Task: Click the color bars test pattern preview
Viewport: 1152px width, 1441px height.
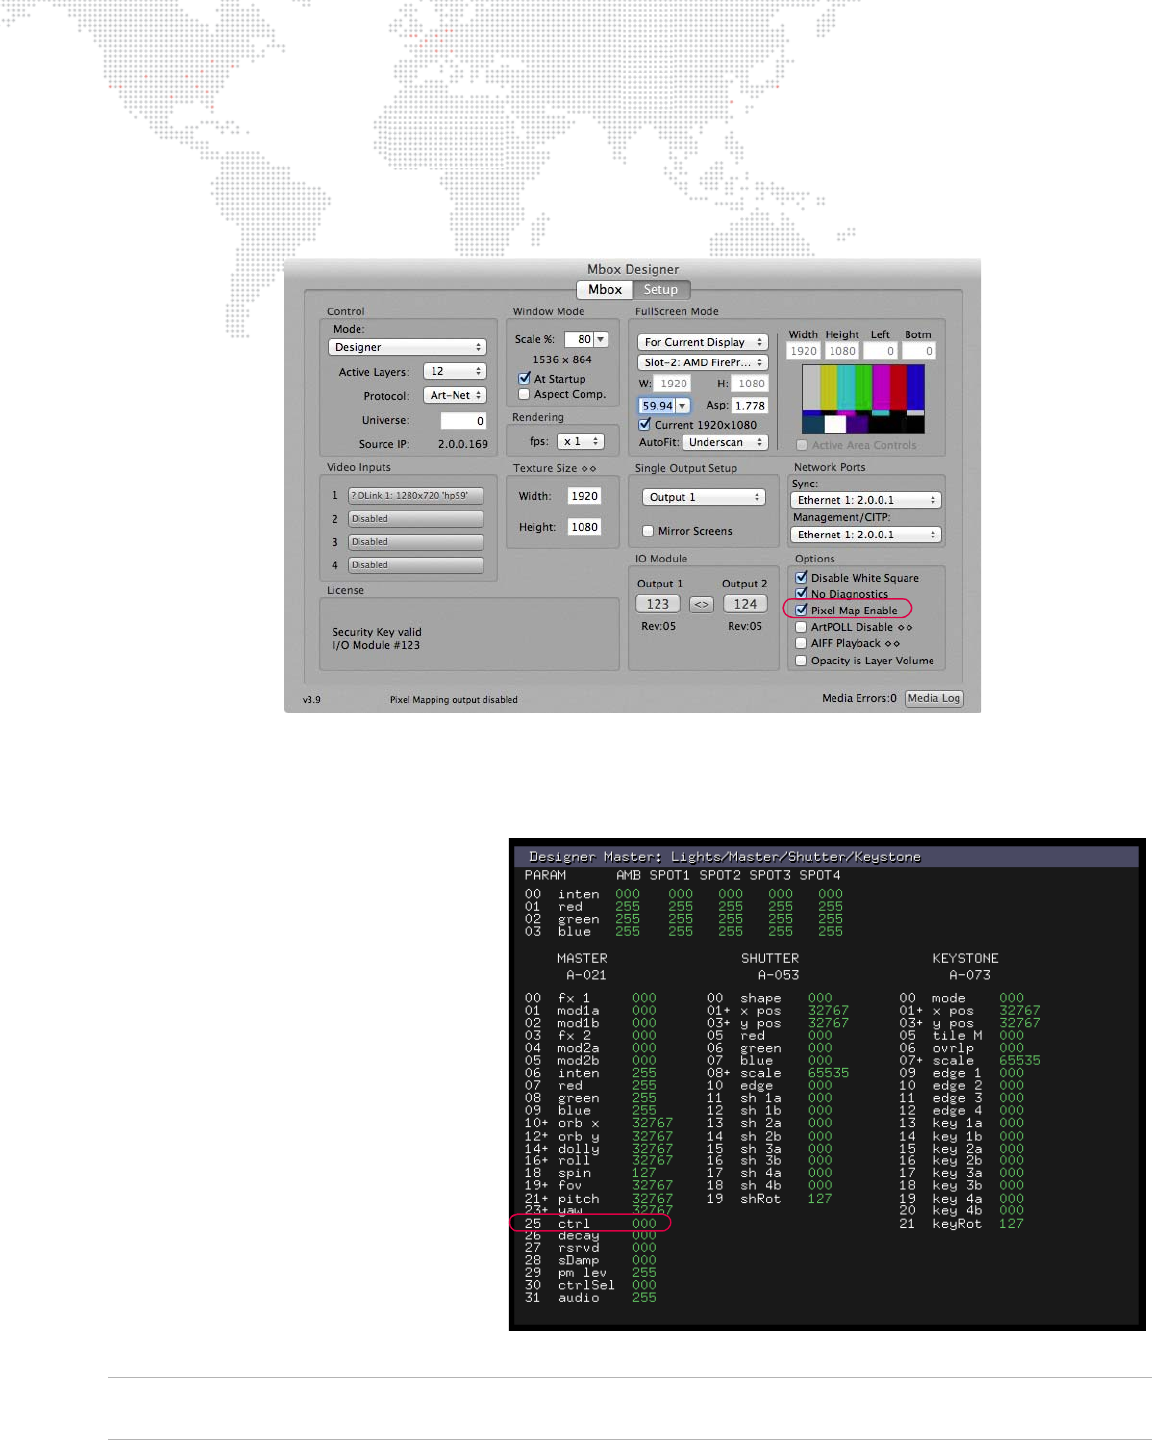Action: 863,398
